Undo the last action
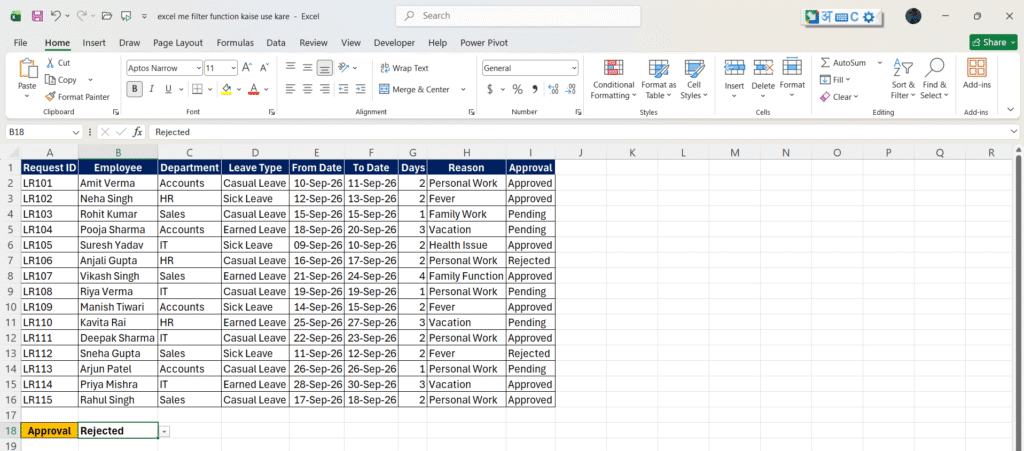1024x451 pixels. [56, 16]
